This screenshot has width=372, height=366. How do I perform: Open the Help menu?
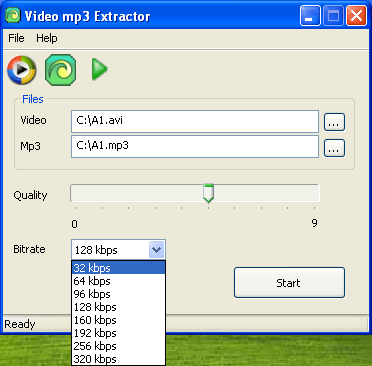click(x=47, y=38)
